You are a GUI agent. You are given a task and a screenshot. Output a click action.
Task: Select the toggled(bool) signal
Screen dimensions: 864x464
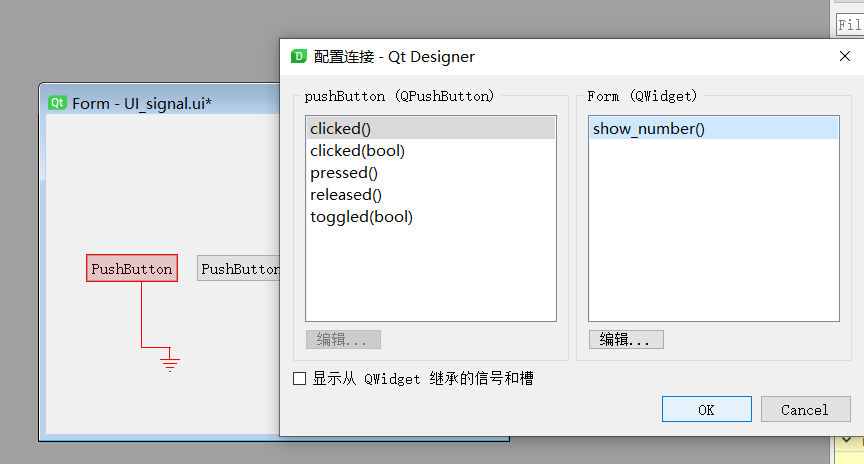coord(430,217)
